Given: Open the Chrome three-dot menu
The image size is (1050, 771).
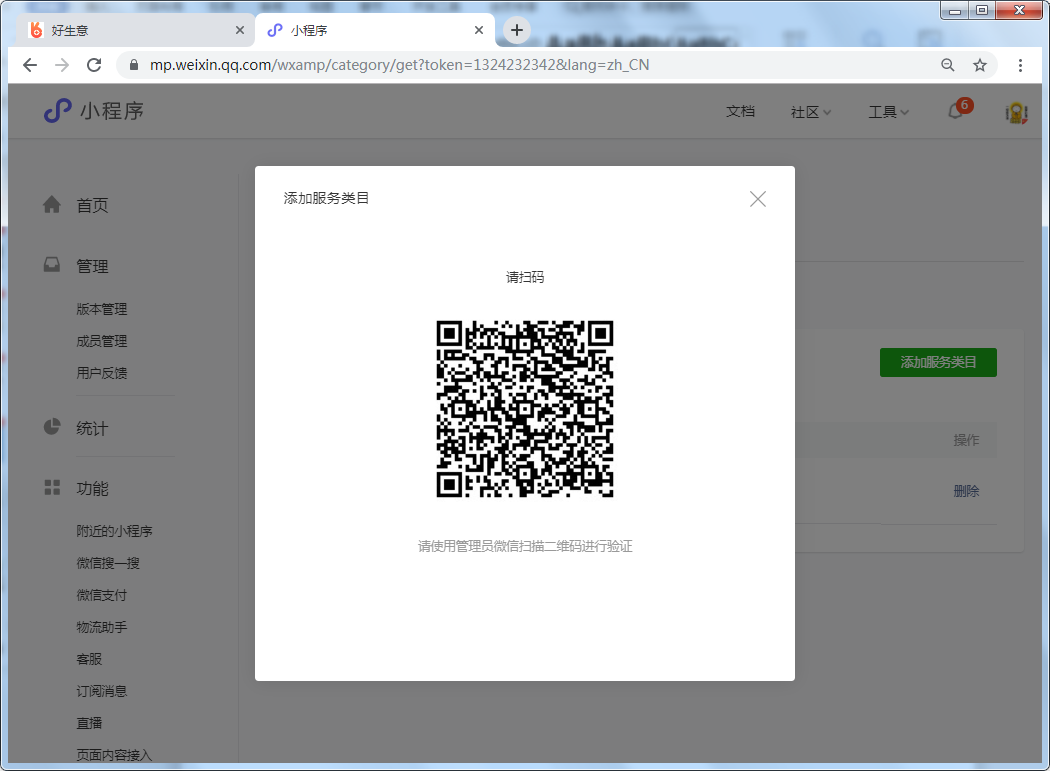Looking at the screenshot, I should point(1020,65).
